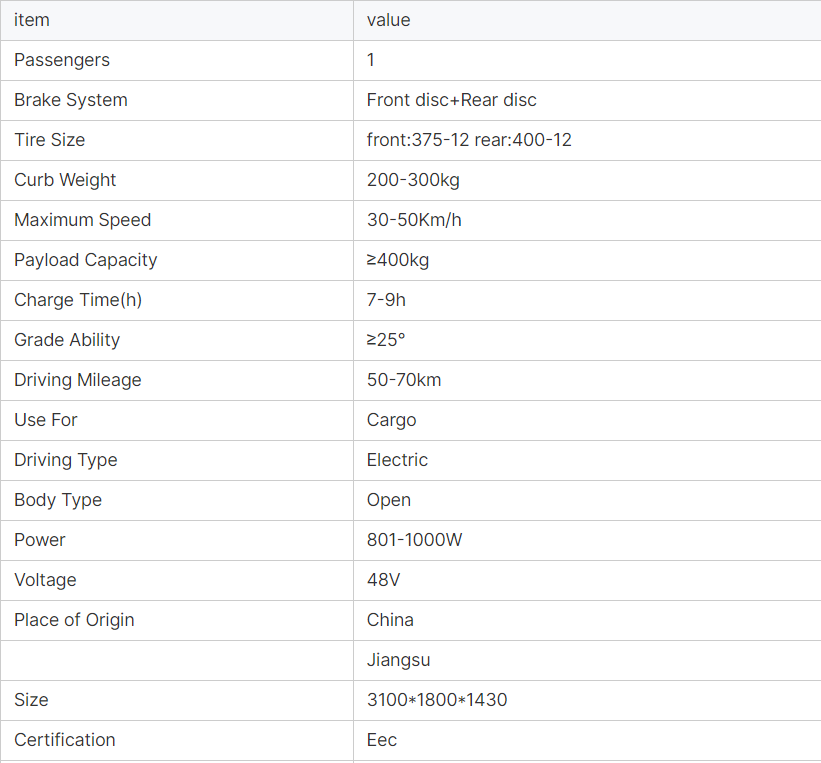821x763 pixels.
Task: Click the Grade Ability label
Action: pyautogui.click(x=67, y=340)
